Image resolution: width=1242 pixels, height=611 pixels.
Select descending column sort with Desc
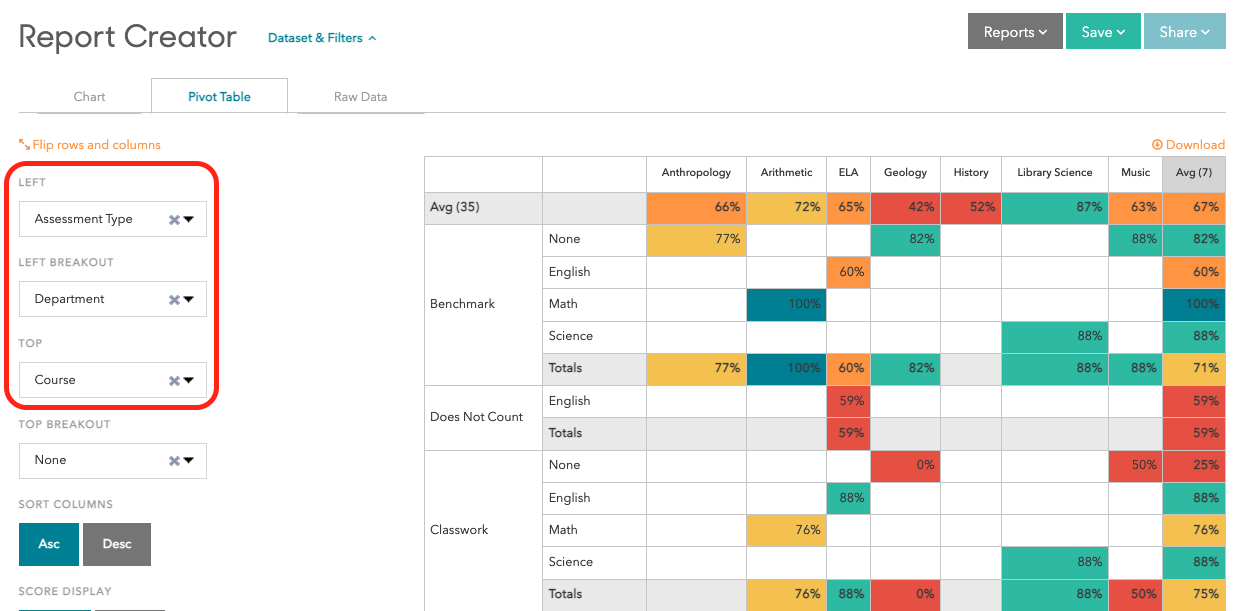[117, 544]
